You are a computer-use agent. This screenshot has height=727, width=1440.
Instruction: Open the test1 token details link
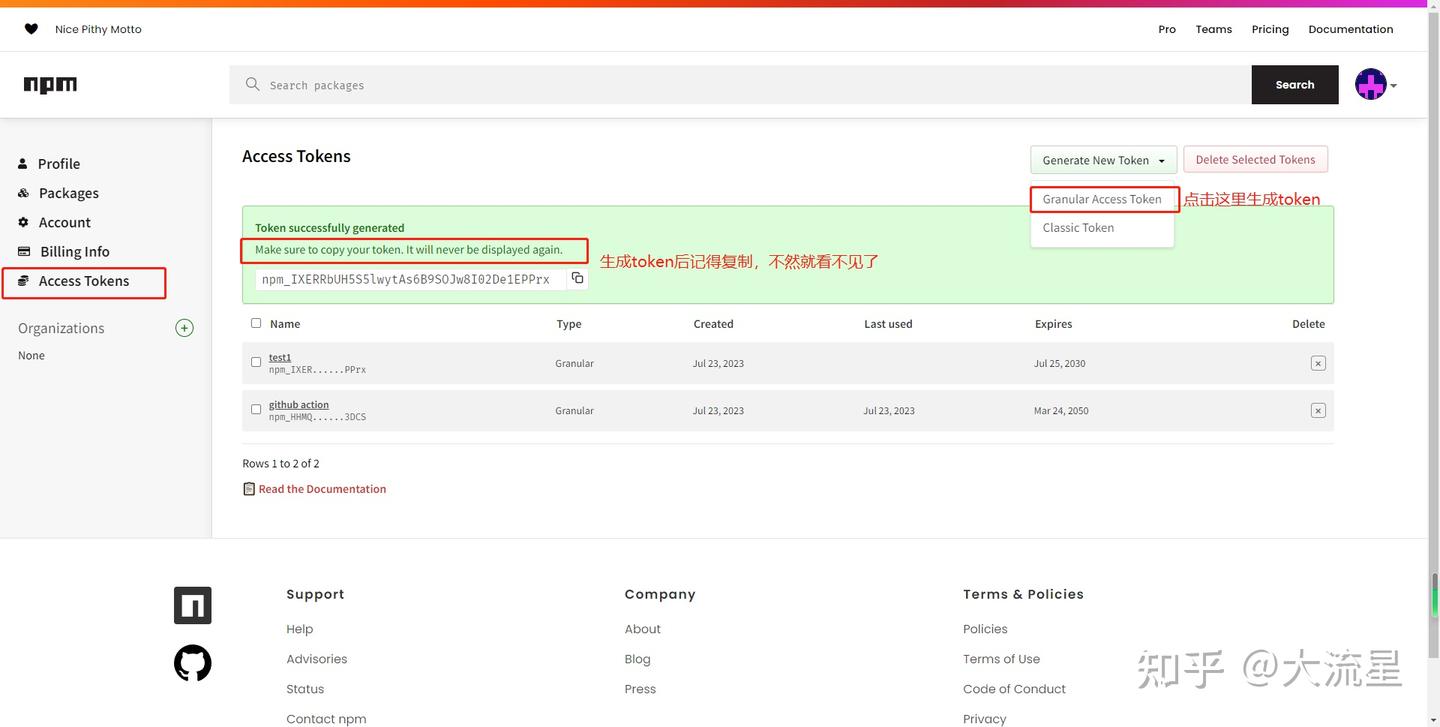(x=279, y=356)
